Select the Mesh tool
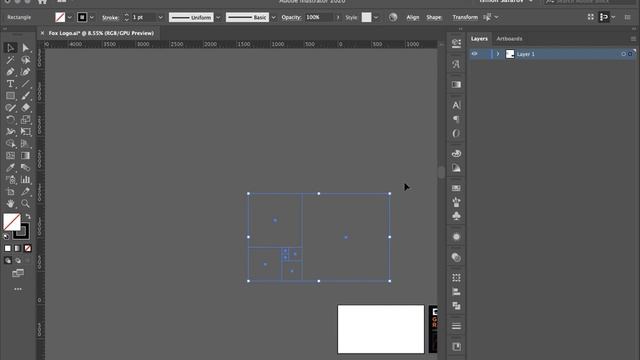Image resolution: width=640 pixels, height=360 pixels. 10,156
